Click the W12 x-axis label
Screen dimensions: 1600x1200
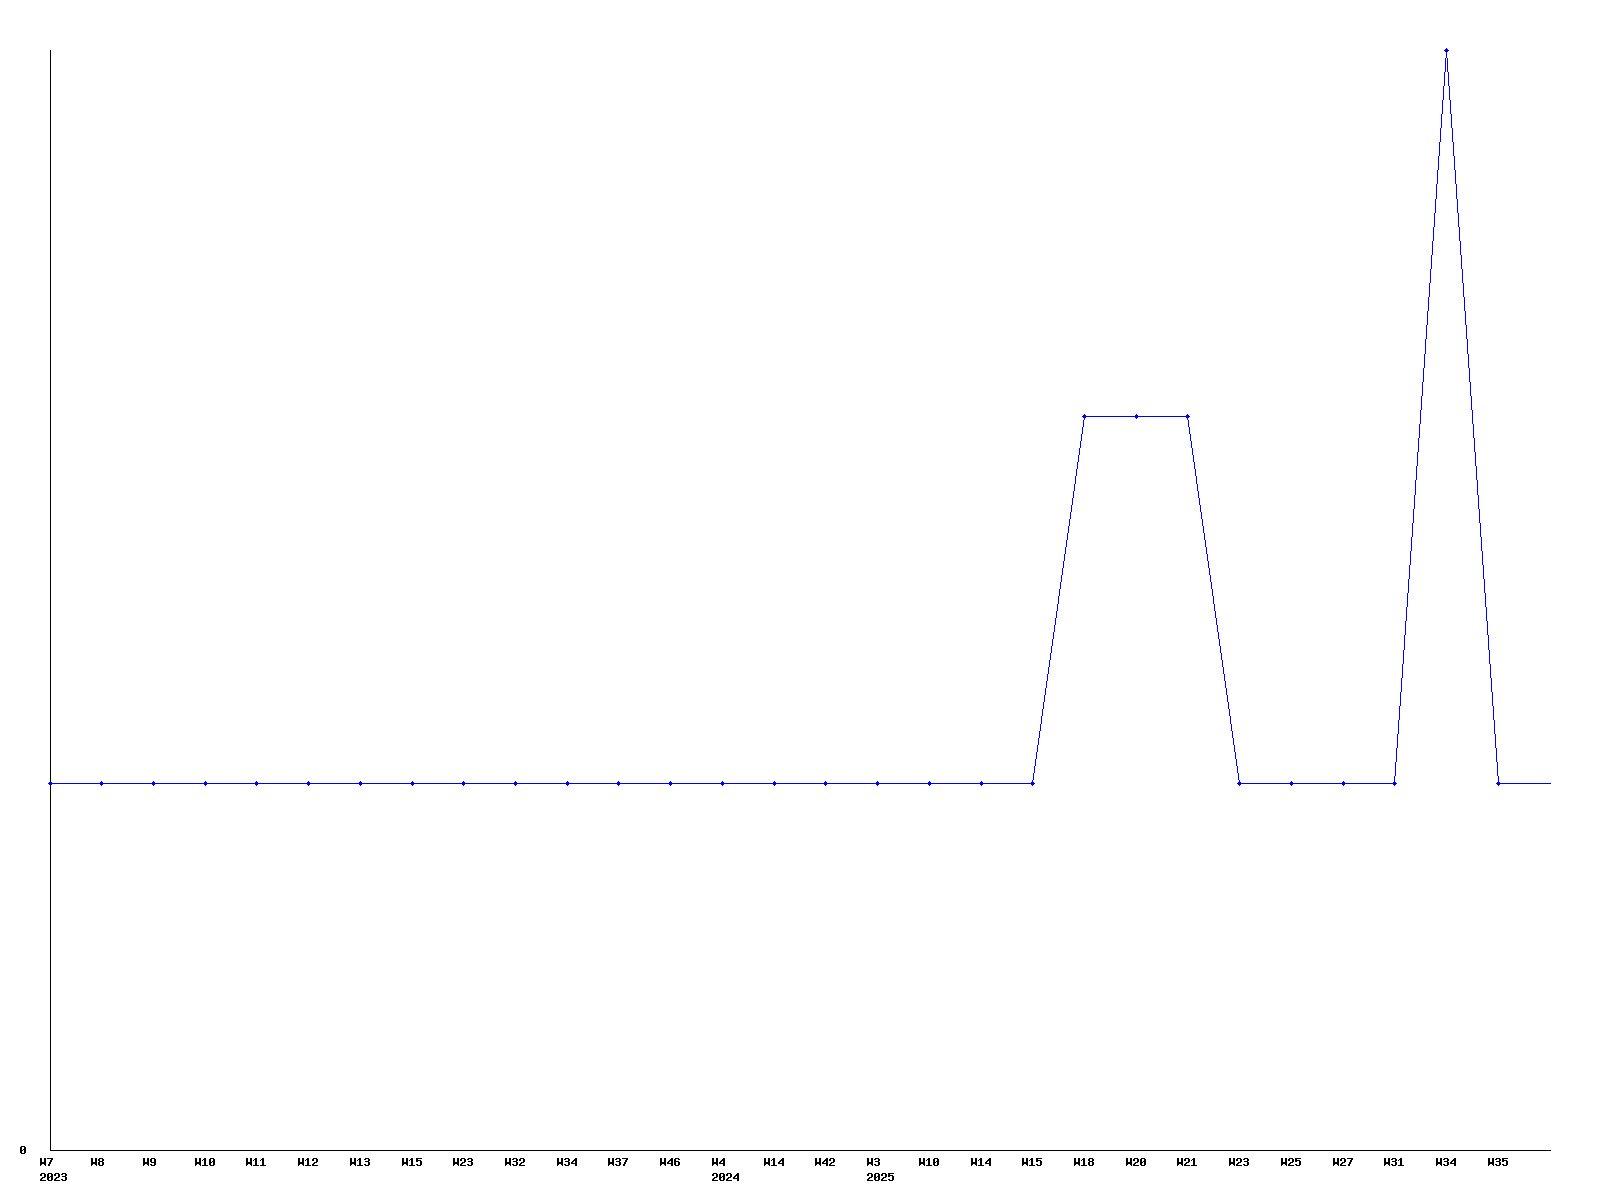308,1162
